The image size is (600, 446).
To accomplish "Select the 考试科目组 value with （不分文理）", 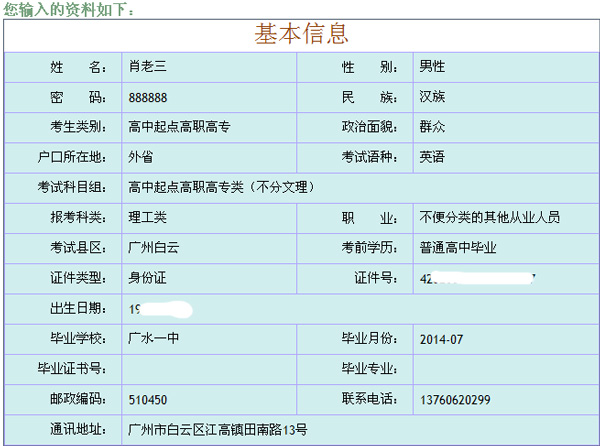I will [x=222, y=187].
